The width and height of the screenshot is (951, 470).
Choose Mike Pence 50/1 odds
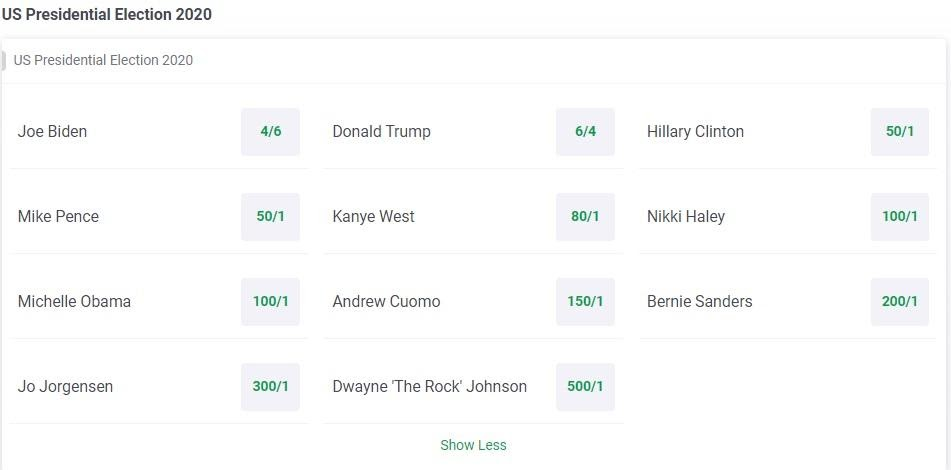(x=271, y=217)
